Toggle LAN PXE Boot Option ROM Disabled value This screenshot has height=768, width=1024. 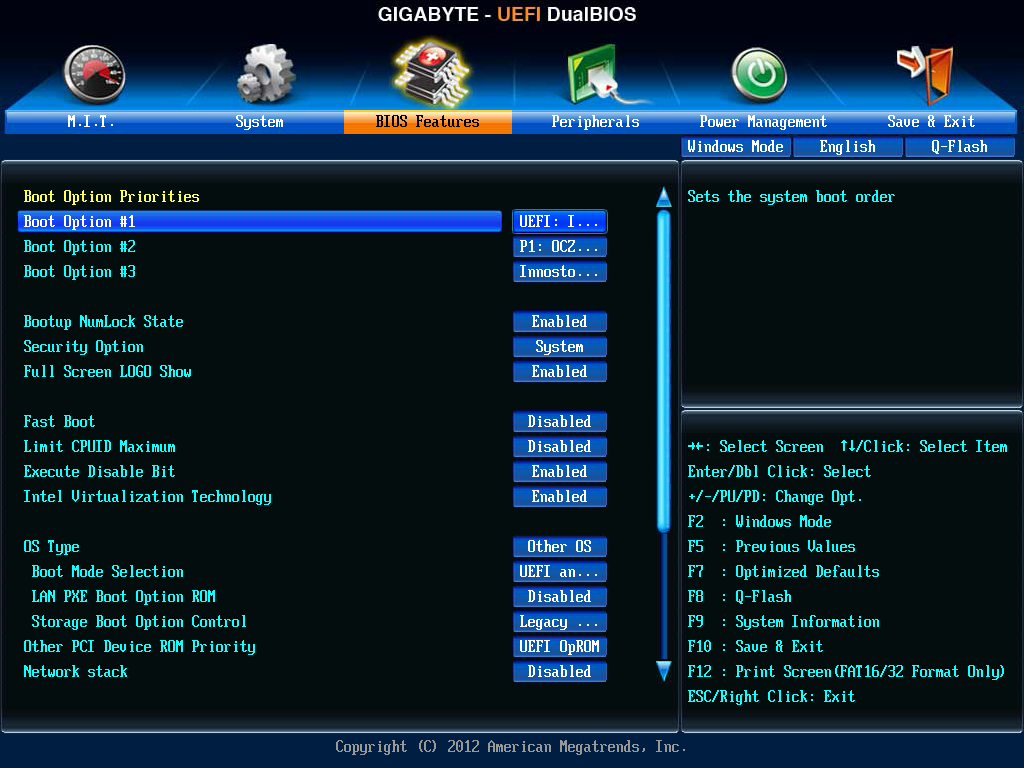[560, 596]
